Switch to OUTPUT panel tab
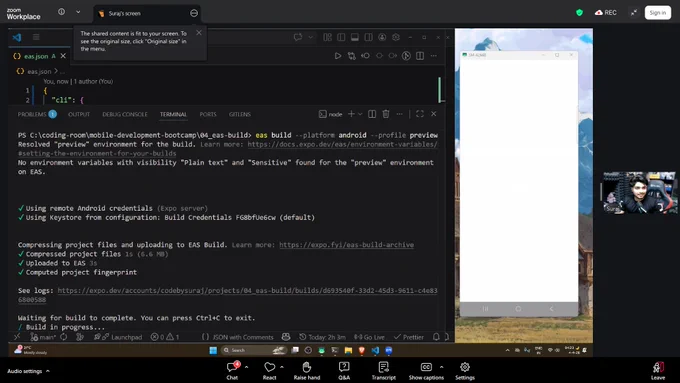 79,114
